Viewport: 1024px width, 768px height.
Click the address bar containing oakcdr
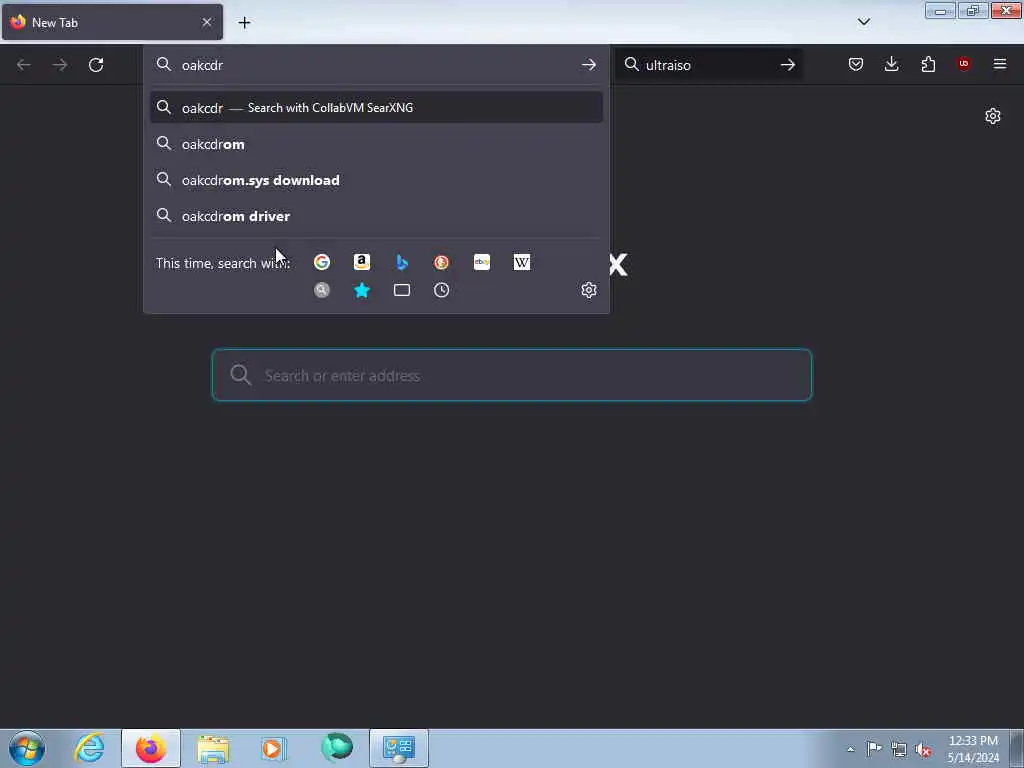(376, 65)
